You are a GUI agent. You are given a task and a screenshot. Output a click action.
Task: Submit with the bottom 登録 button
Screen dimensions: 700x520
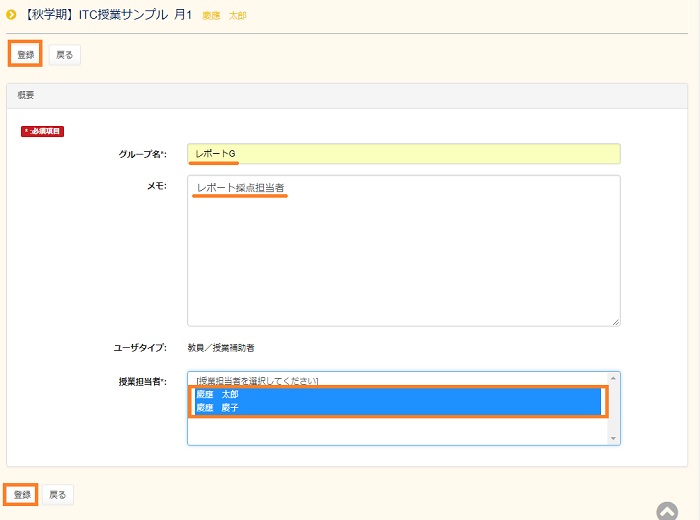tap(22, 494)
